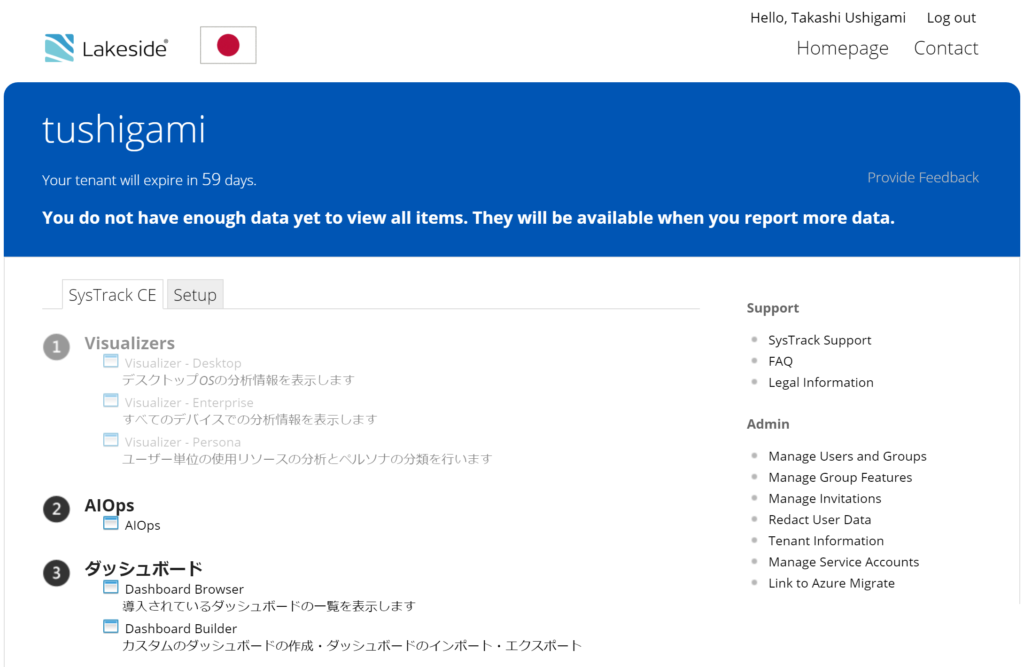Click the tushigami tenant name

(x=124, y=130)
